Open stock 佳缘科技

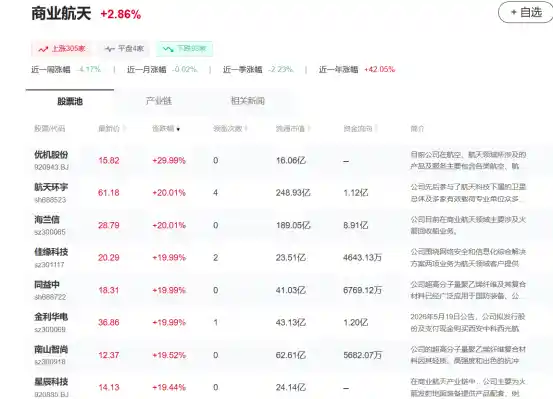(51, 252)
